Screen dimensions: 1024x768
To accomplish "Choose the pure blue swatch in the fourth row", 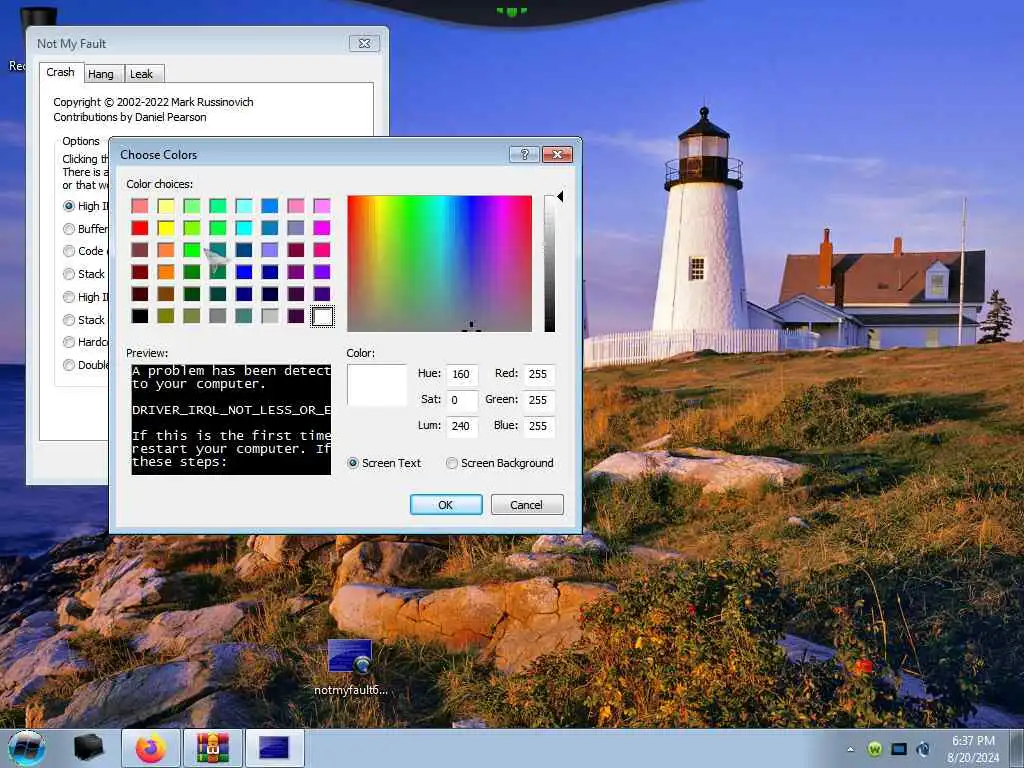I will (244, 272).
